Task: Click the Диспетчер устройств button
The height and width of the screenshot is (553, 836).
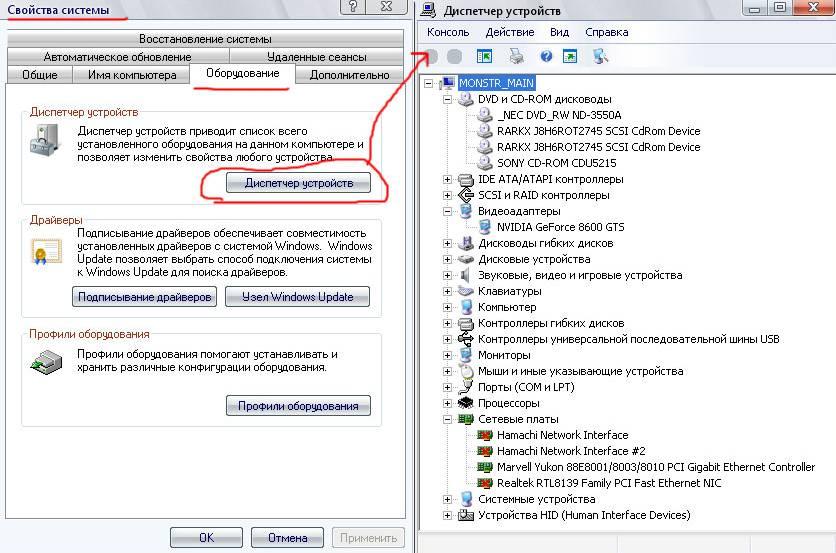Action: click(x=299, y=183)
